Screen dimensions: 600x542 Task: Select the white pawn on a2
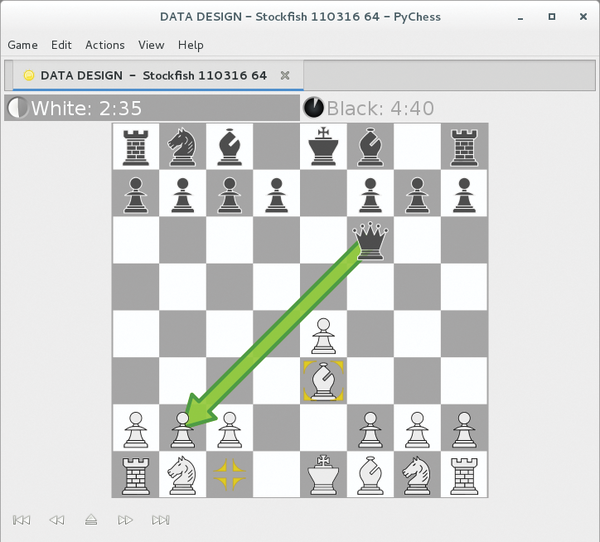click(136, 428)
